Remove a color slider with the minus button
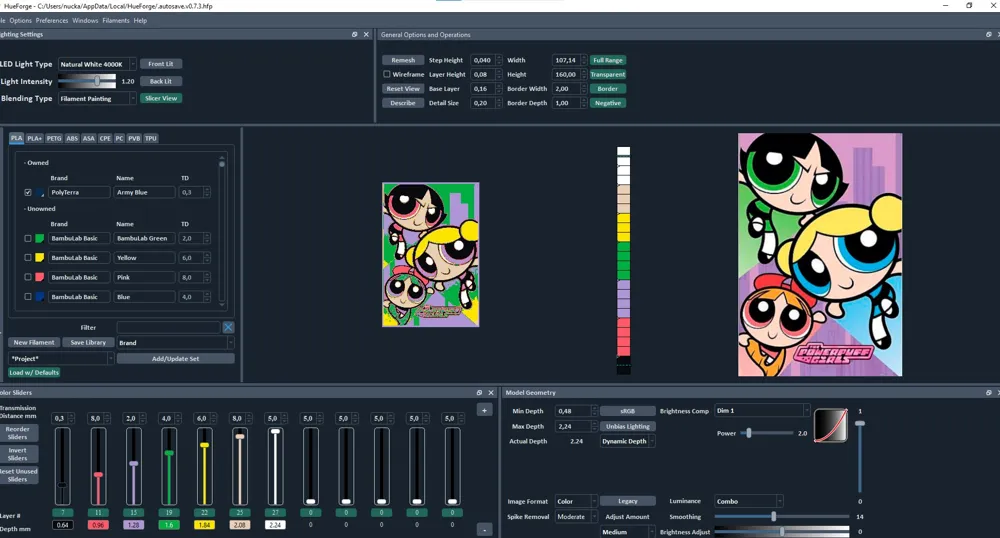1000x538 pixels. (484, 530)
